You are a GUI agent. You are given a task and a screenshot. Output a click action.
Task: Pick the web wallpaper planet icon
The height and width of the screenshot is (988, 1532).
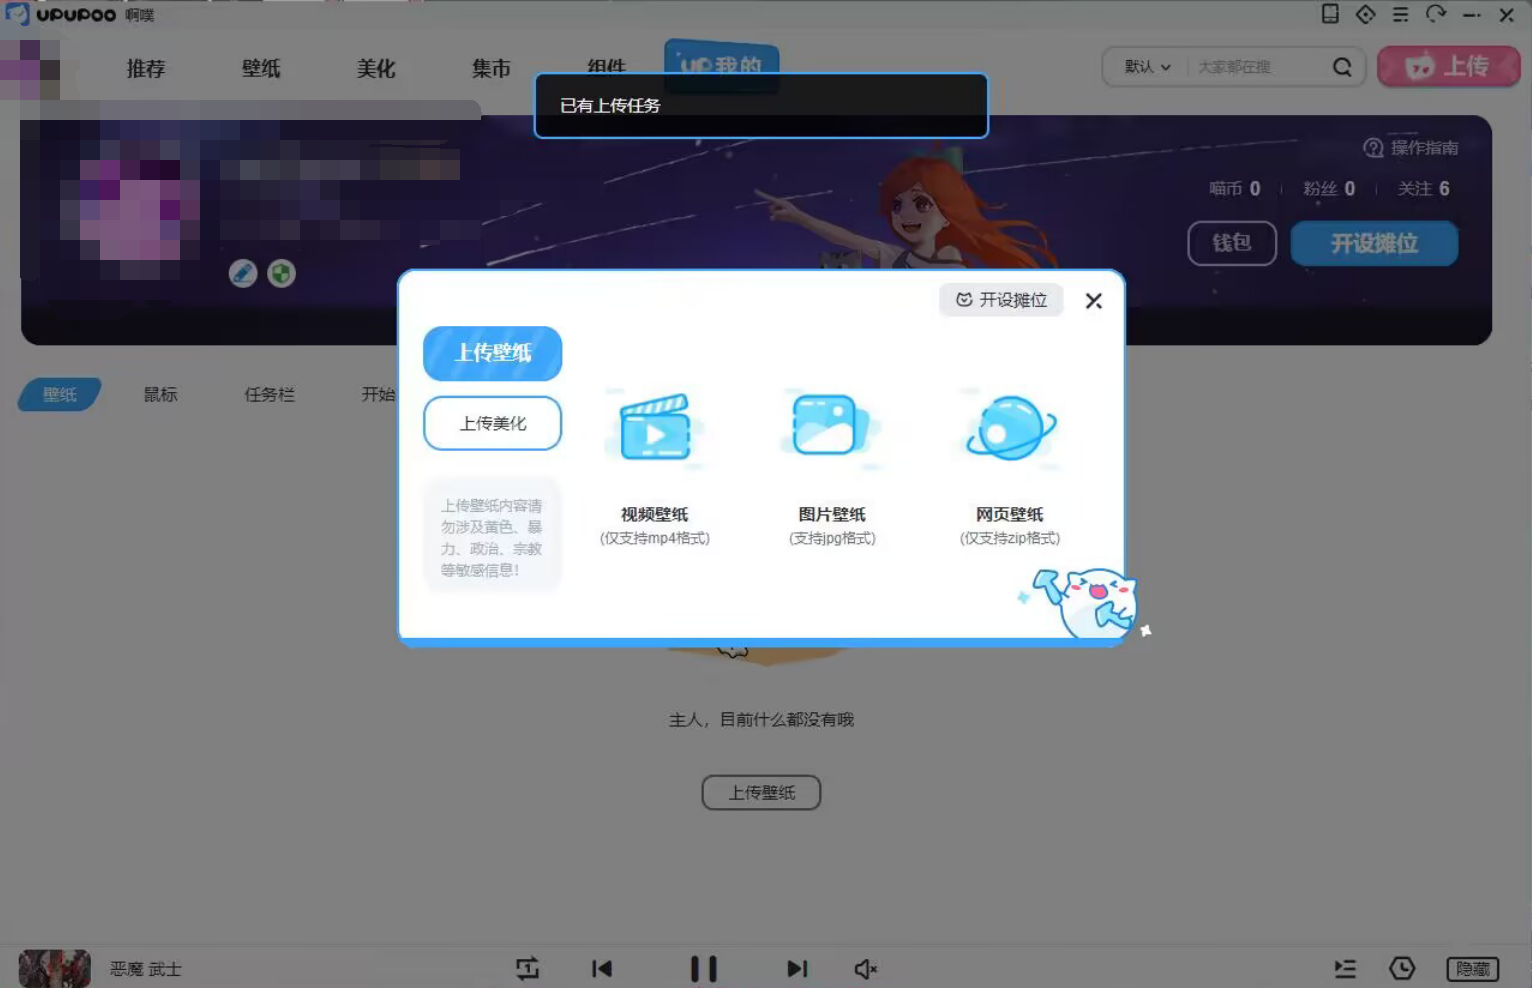1010,428
